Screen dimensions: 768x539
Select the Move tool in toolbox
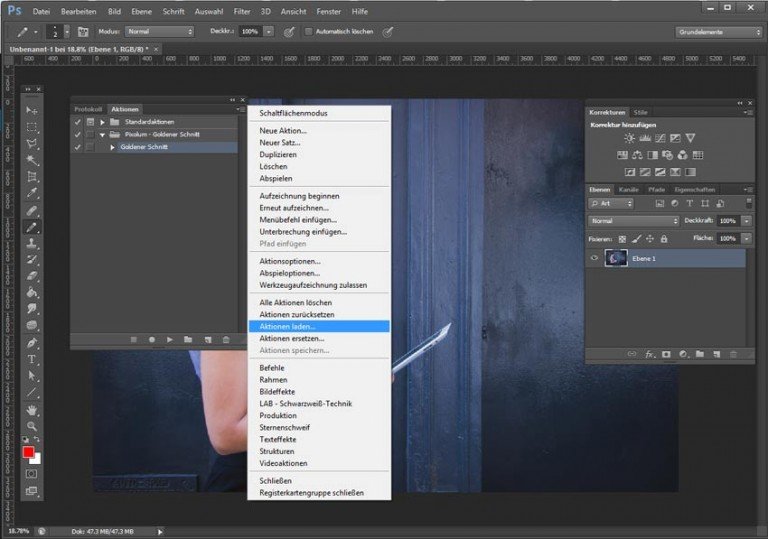(x=32, y=110)
